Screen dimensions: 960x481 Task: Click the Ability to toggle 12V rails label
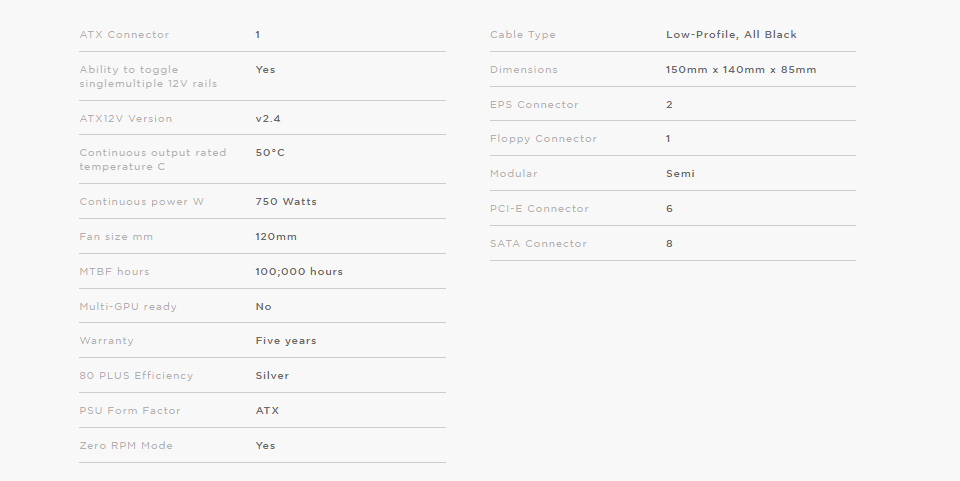(148, 76)
